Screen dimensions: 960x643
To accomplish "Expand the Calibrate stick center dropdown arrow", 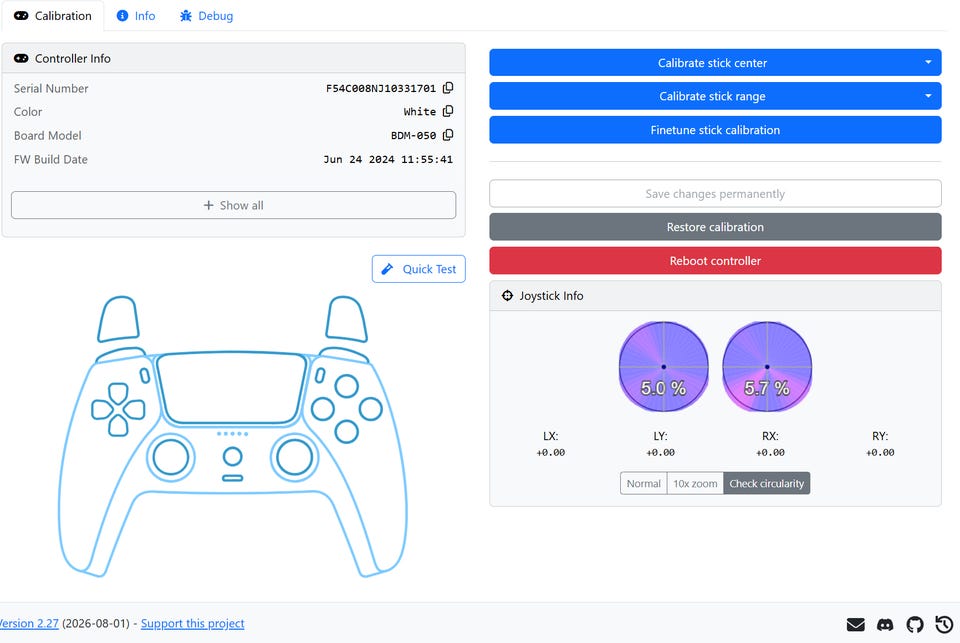I will (928, 62).
